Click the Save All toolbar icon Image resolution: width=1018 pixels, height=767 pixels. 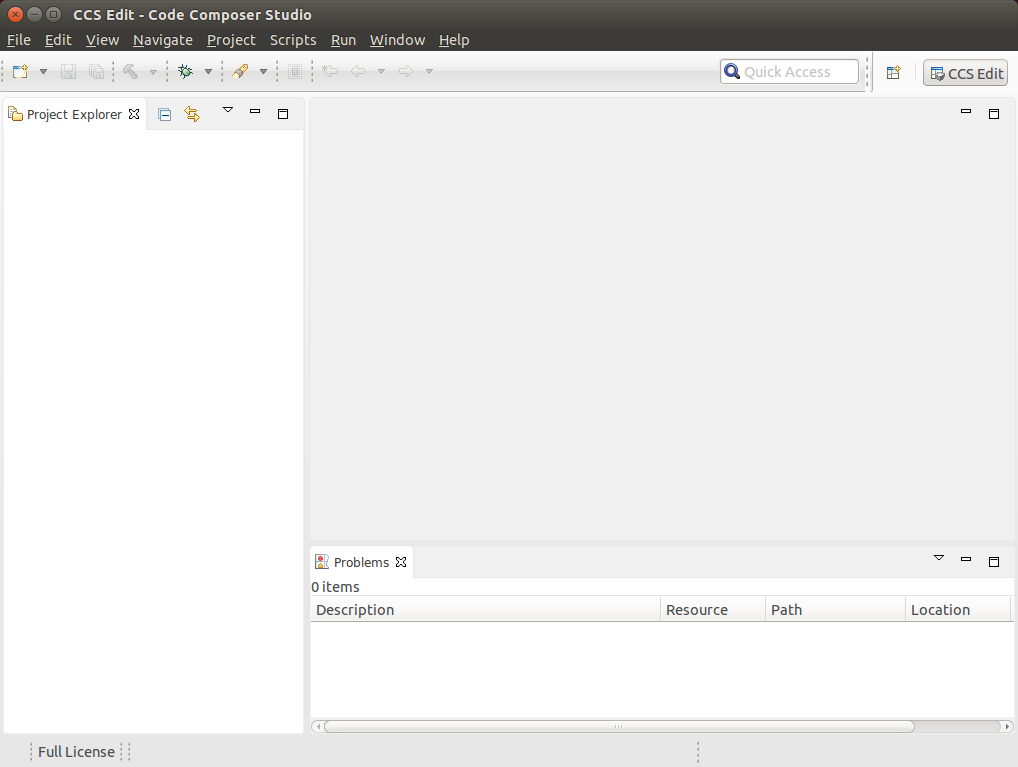point(96,71)
